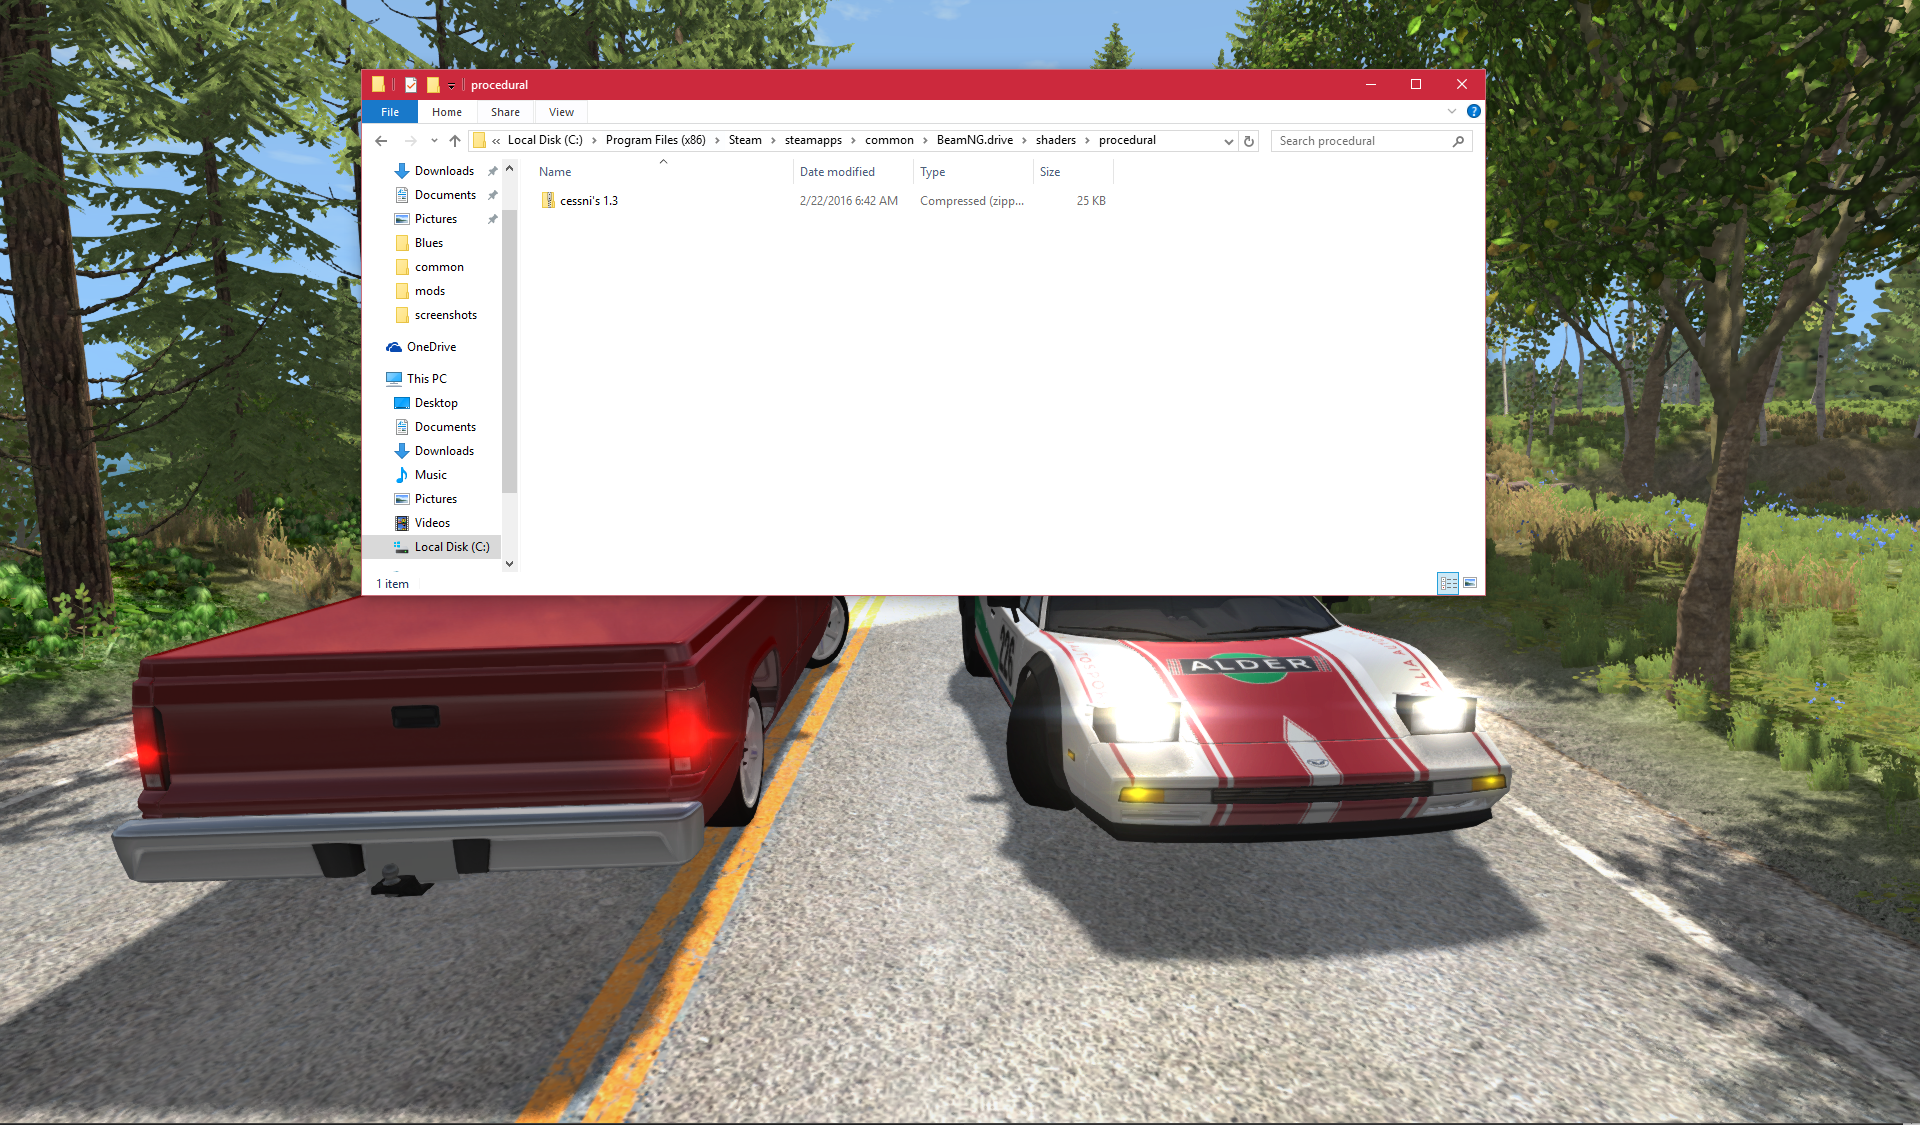
Task: Click the folder icon in title bar
Action: 378,85
